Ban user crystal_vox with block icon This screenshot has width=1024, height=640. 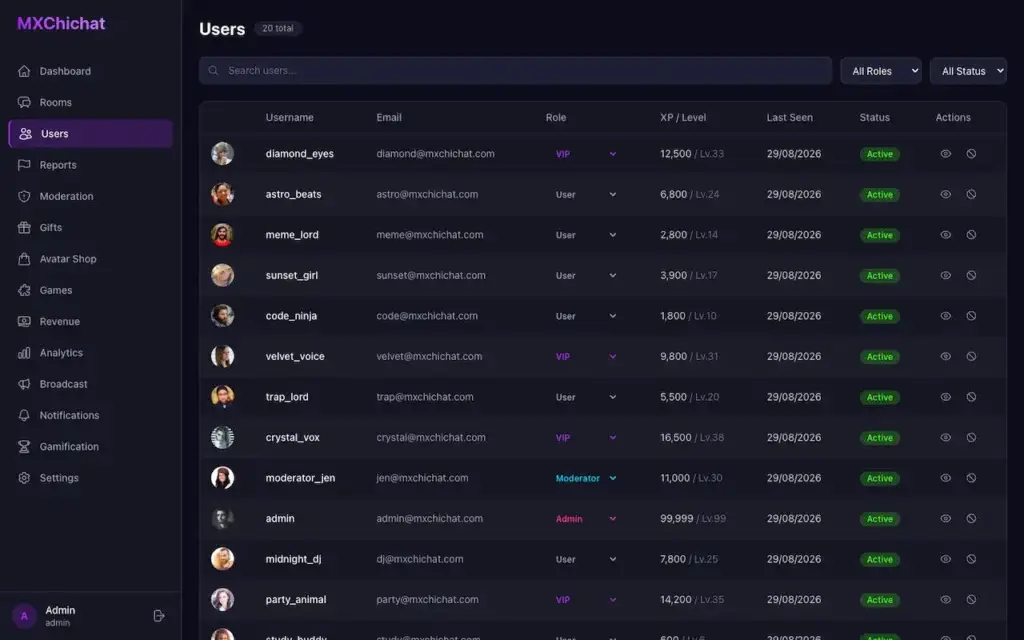(971, 438)
